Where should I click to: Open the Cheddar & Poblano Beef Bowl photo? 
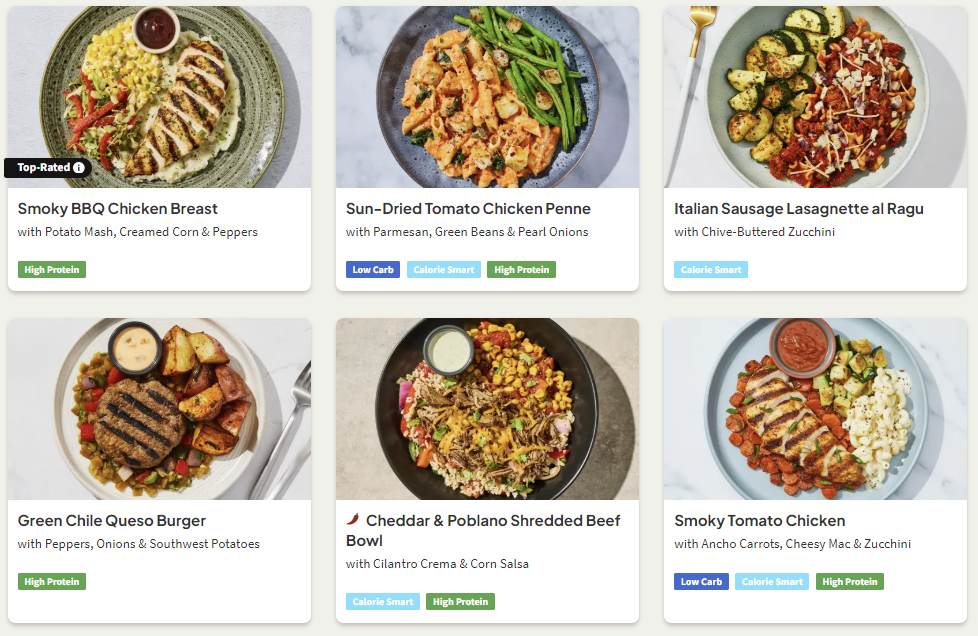coord(487,409)
